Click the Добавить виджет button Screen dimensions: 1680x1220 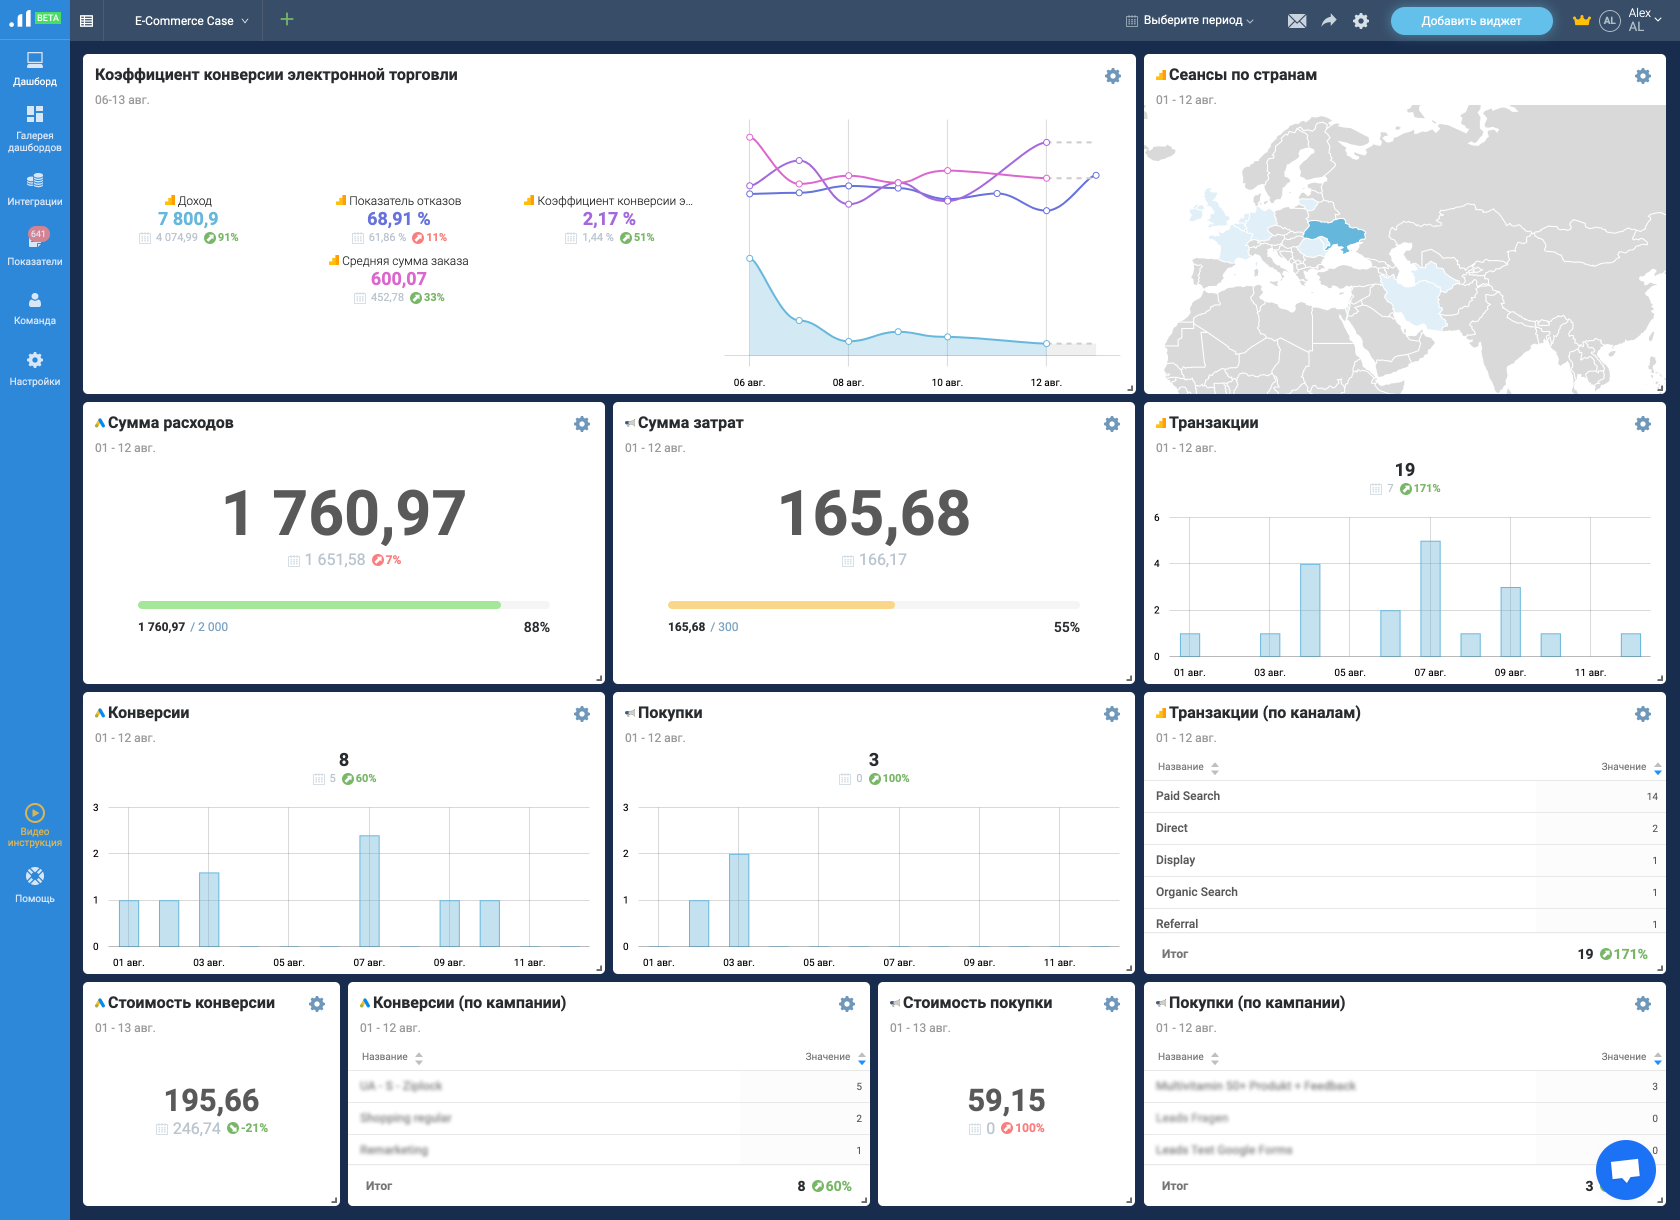(1471, 21)
